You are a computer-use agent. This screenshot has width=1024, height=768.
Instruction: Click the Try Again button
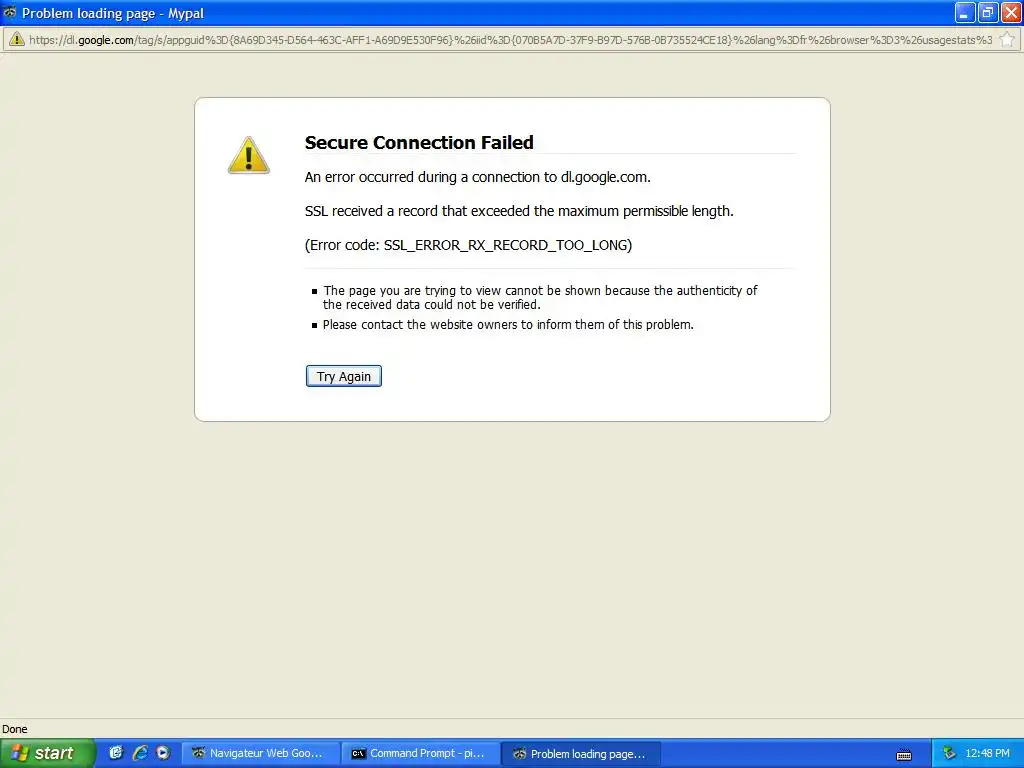[x=344, y=376]
